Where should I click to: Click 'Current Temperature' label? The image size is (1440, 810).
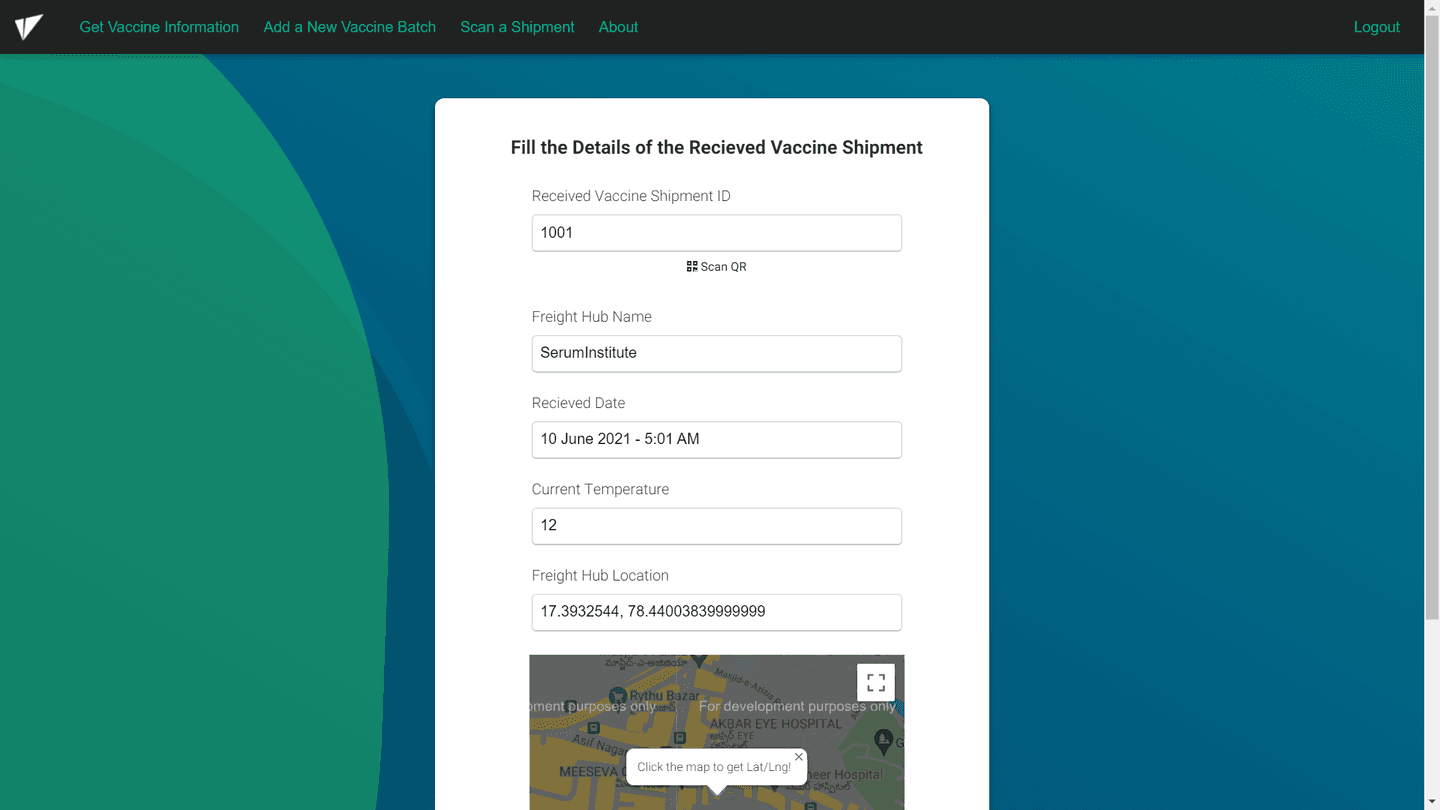point(600,489)
